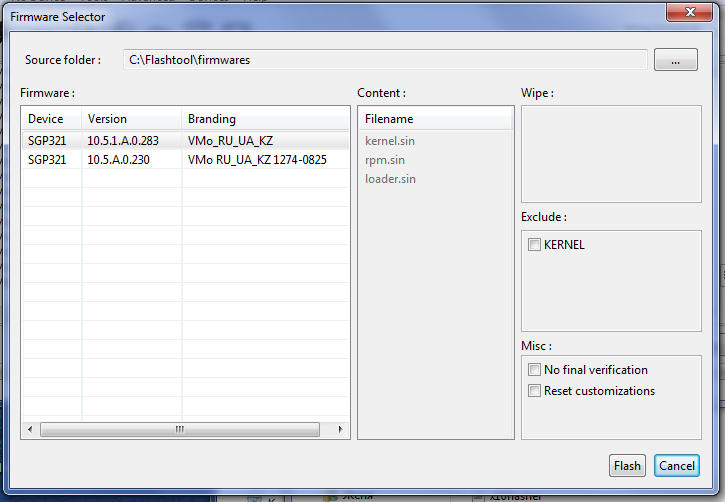
Task: Check the Reset customizations option
Action: click(x=535, y=391)
